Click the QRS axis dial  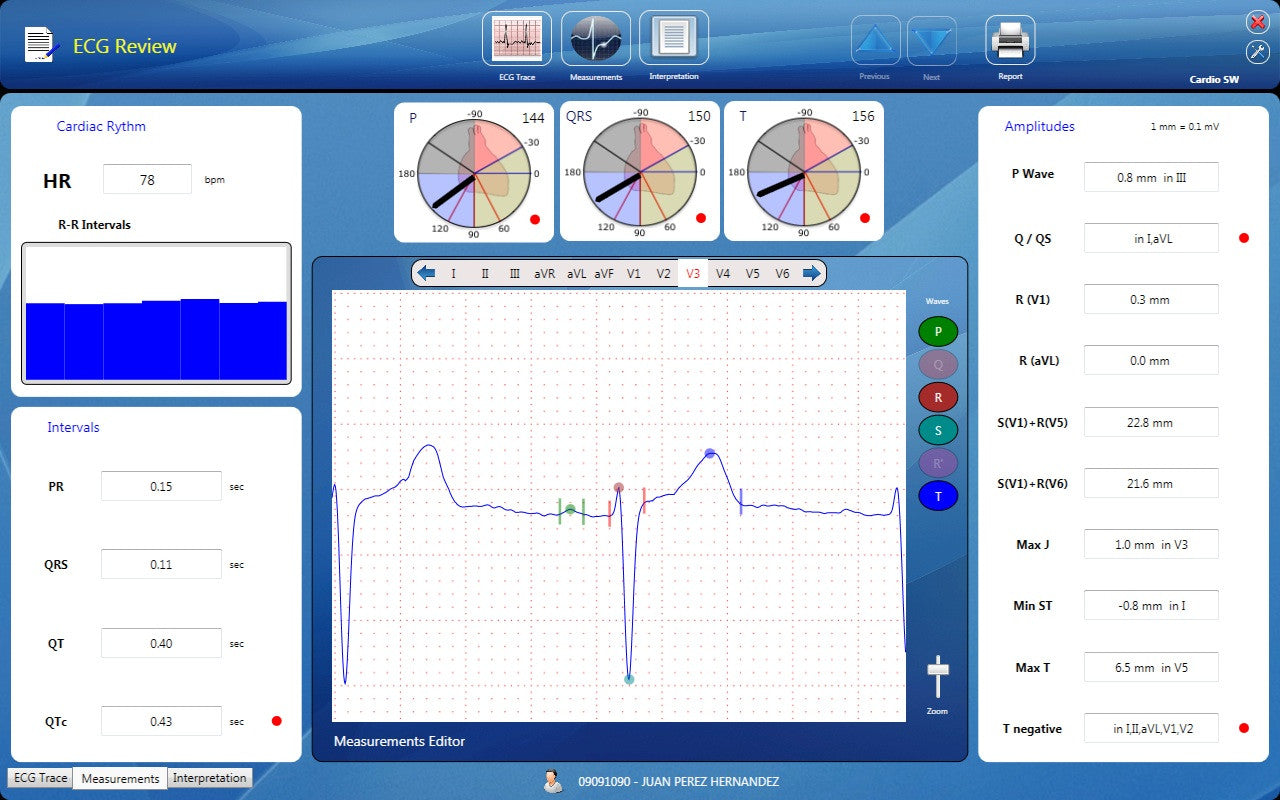point(639,172)
